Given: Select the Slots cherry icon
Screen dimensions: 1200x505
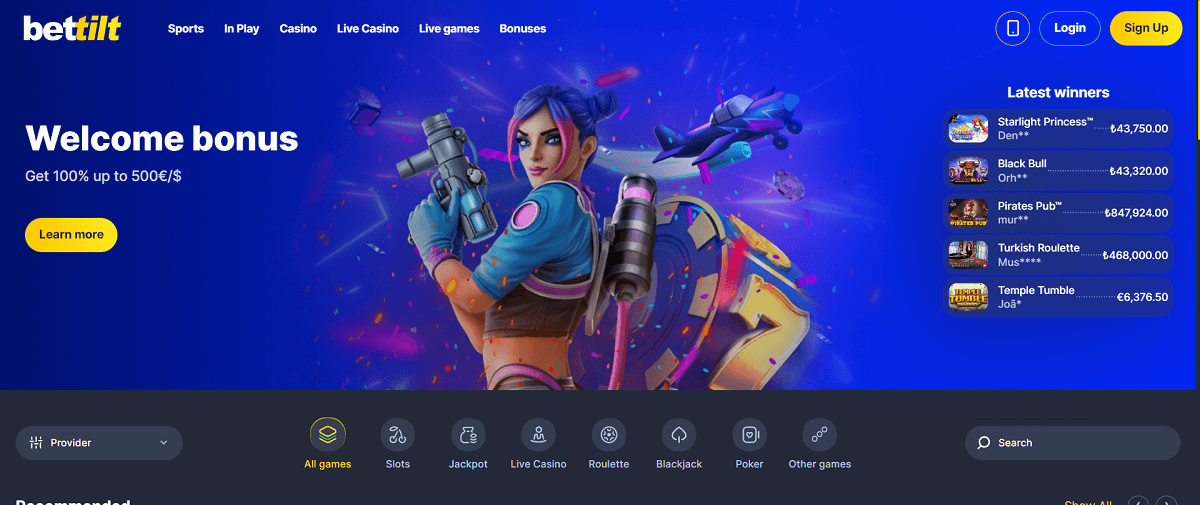Looking at the screenshot, I should (x=398, y=435).
